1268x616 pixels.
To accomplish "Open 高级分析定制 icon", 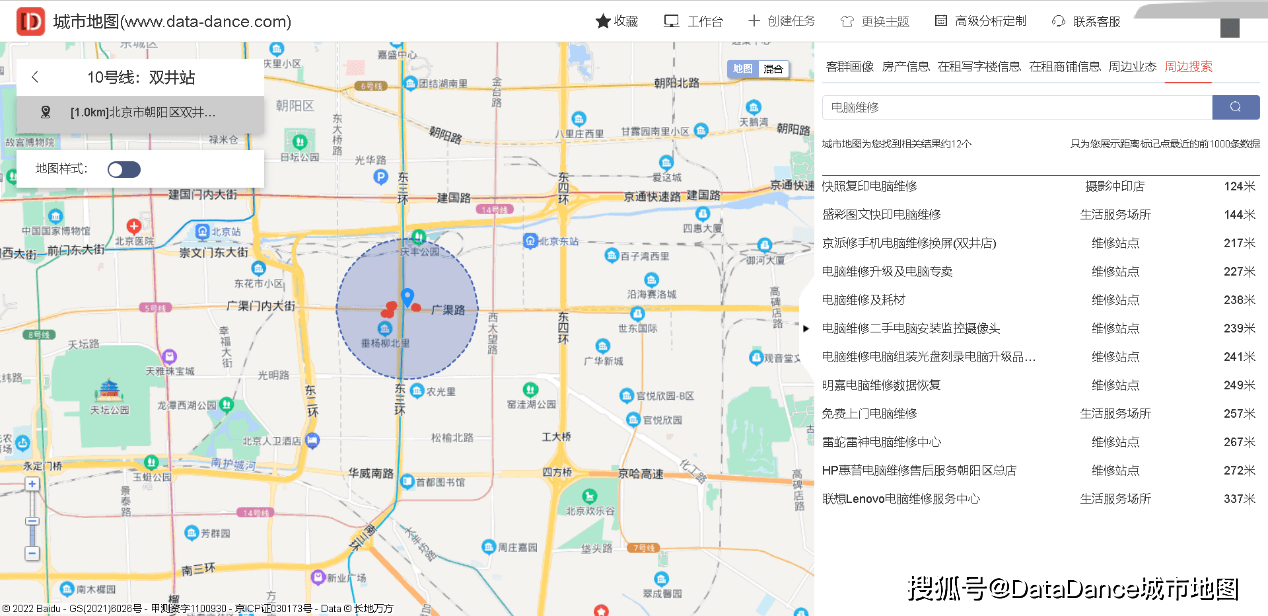I will pos(941,21).
